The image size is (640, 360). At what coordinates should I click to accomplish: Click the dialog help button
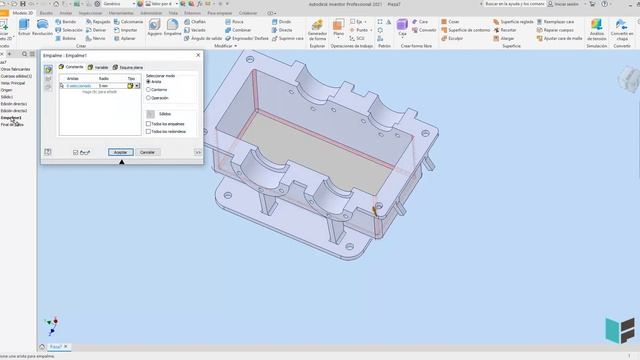pyautogui.click(x=48, y=152)
